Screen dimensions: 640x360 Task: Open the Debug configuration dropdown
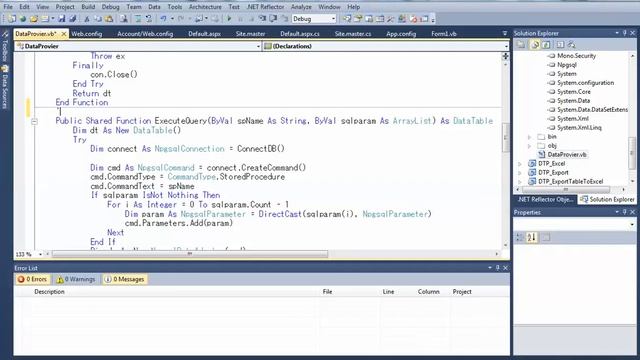[x=333, y=19]
